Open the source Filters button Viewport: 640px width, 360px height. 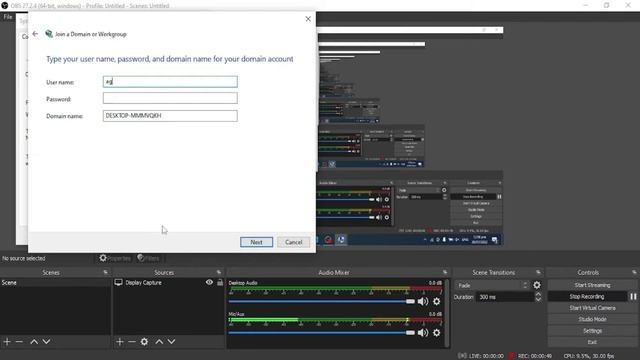149,258
